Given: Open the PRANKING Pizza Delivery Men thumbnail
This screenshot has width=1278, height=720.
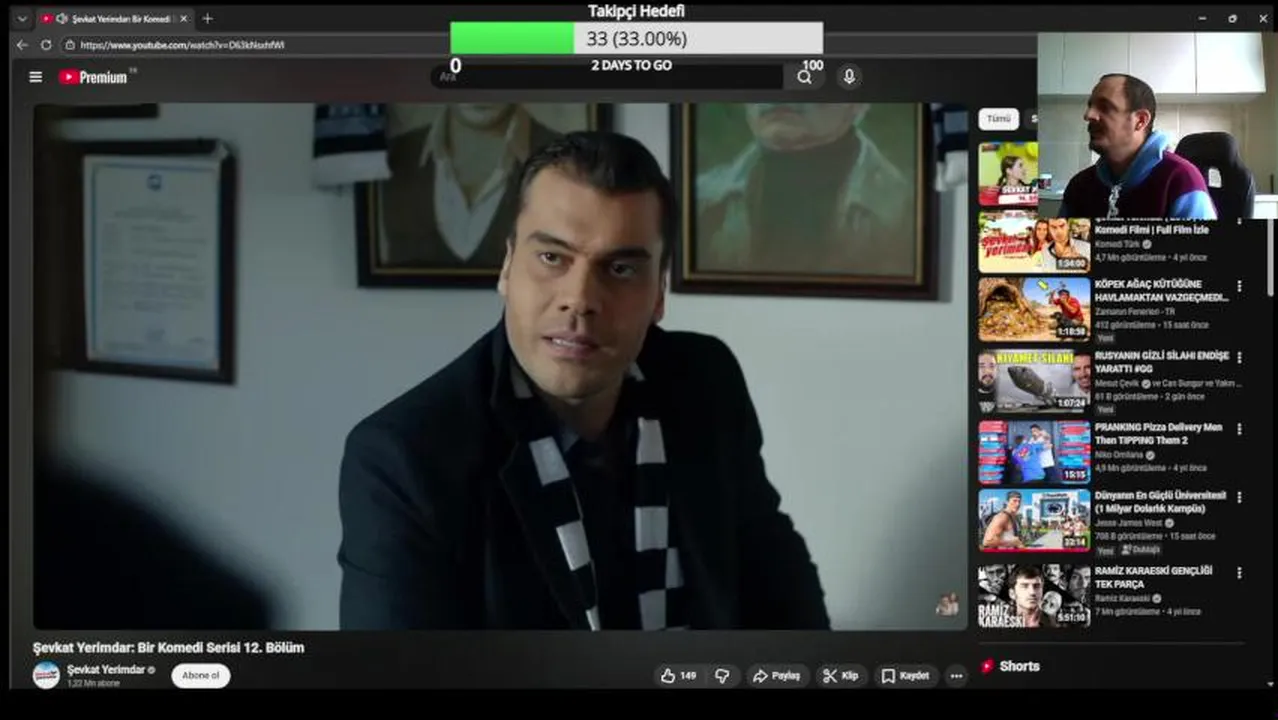Looking at the screenshot, I should point(1034,452).
